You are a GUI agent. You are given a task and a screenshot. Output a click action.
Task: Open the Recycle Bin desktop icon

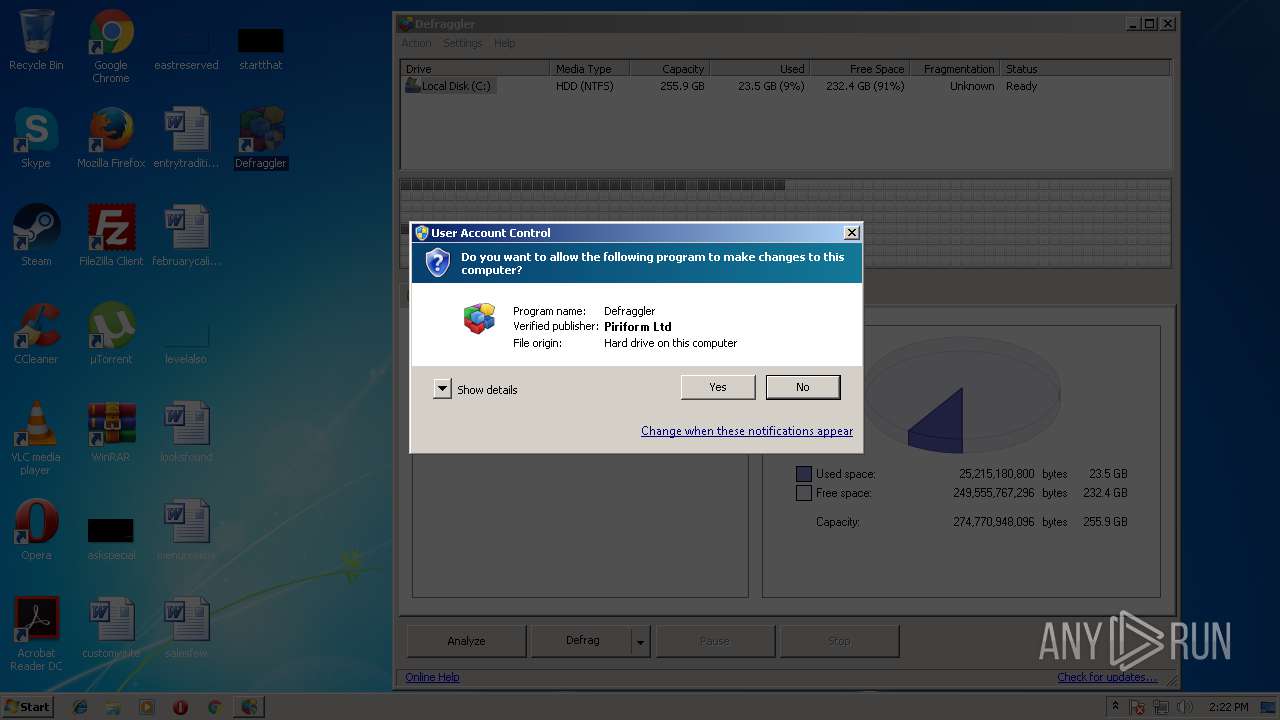tap(36, 40)
